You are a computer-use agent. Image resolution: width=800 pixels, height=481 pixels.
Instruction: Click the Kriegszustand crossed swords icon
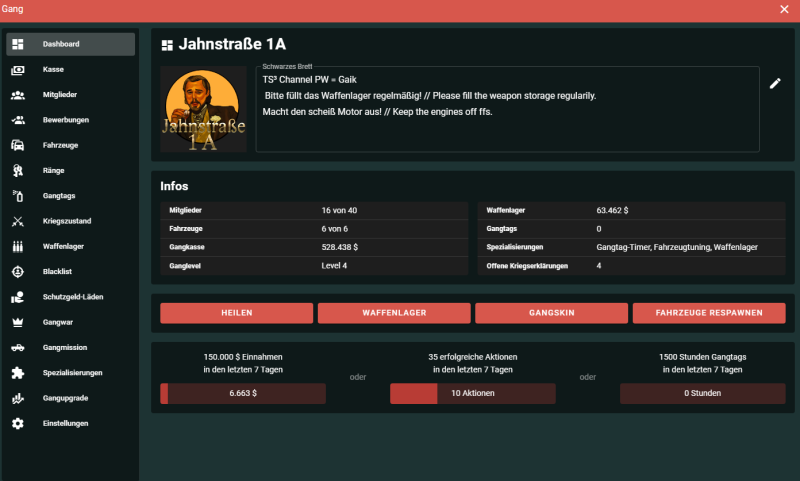point(18,221)
